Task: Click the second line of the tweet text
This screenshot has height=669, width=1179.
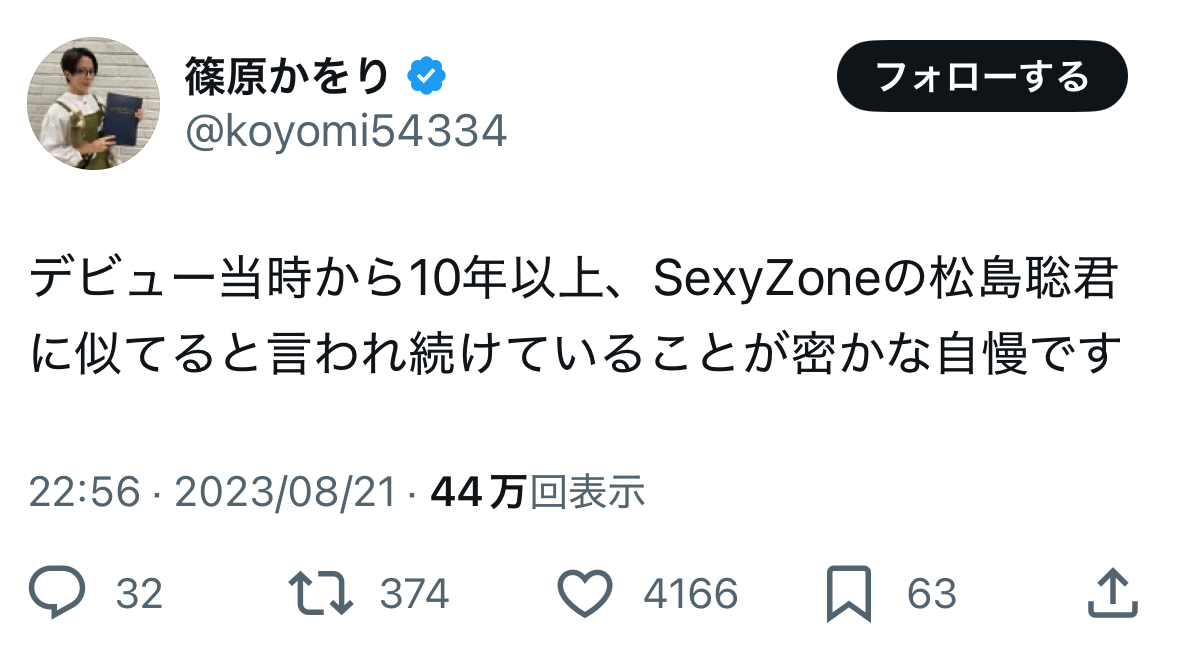Action: (575, 353)
